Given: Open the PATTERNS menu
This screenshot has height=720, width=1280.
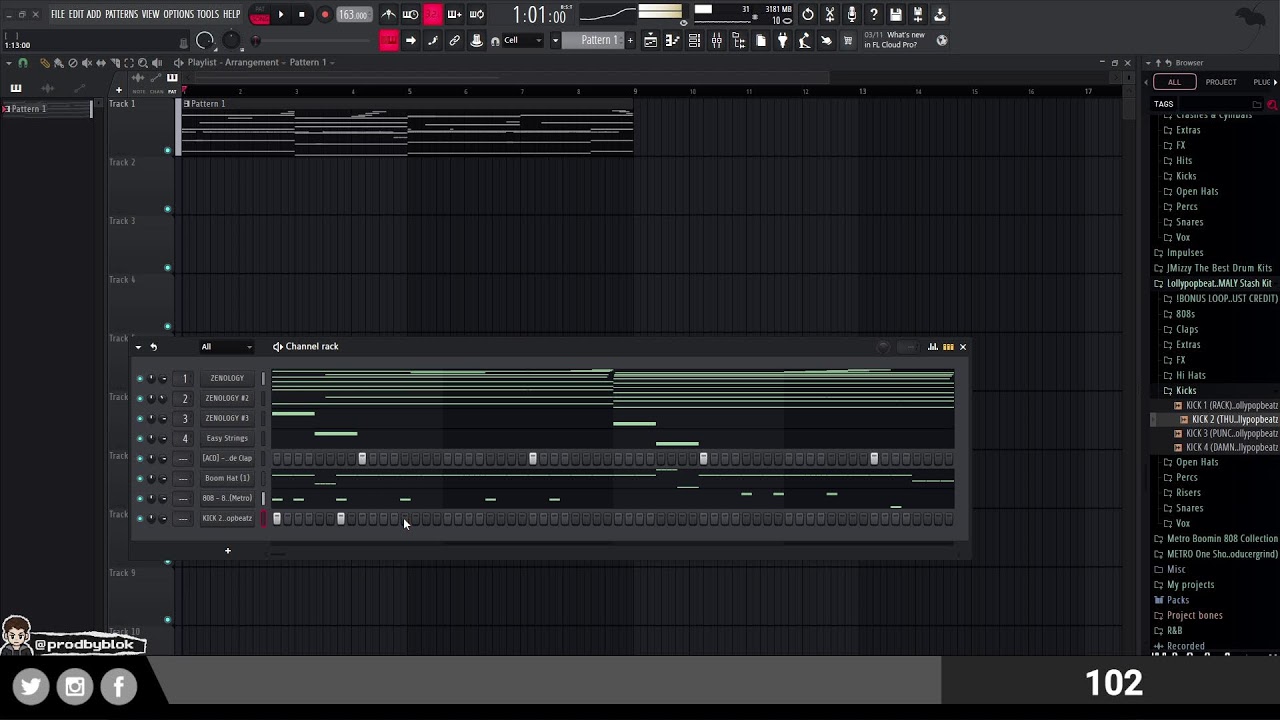Looking at the screenshot, I should click(x=121, y=14).
